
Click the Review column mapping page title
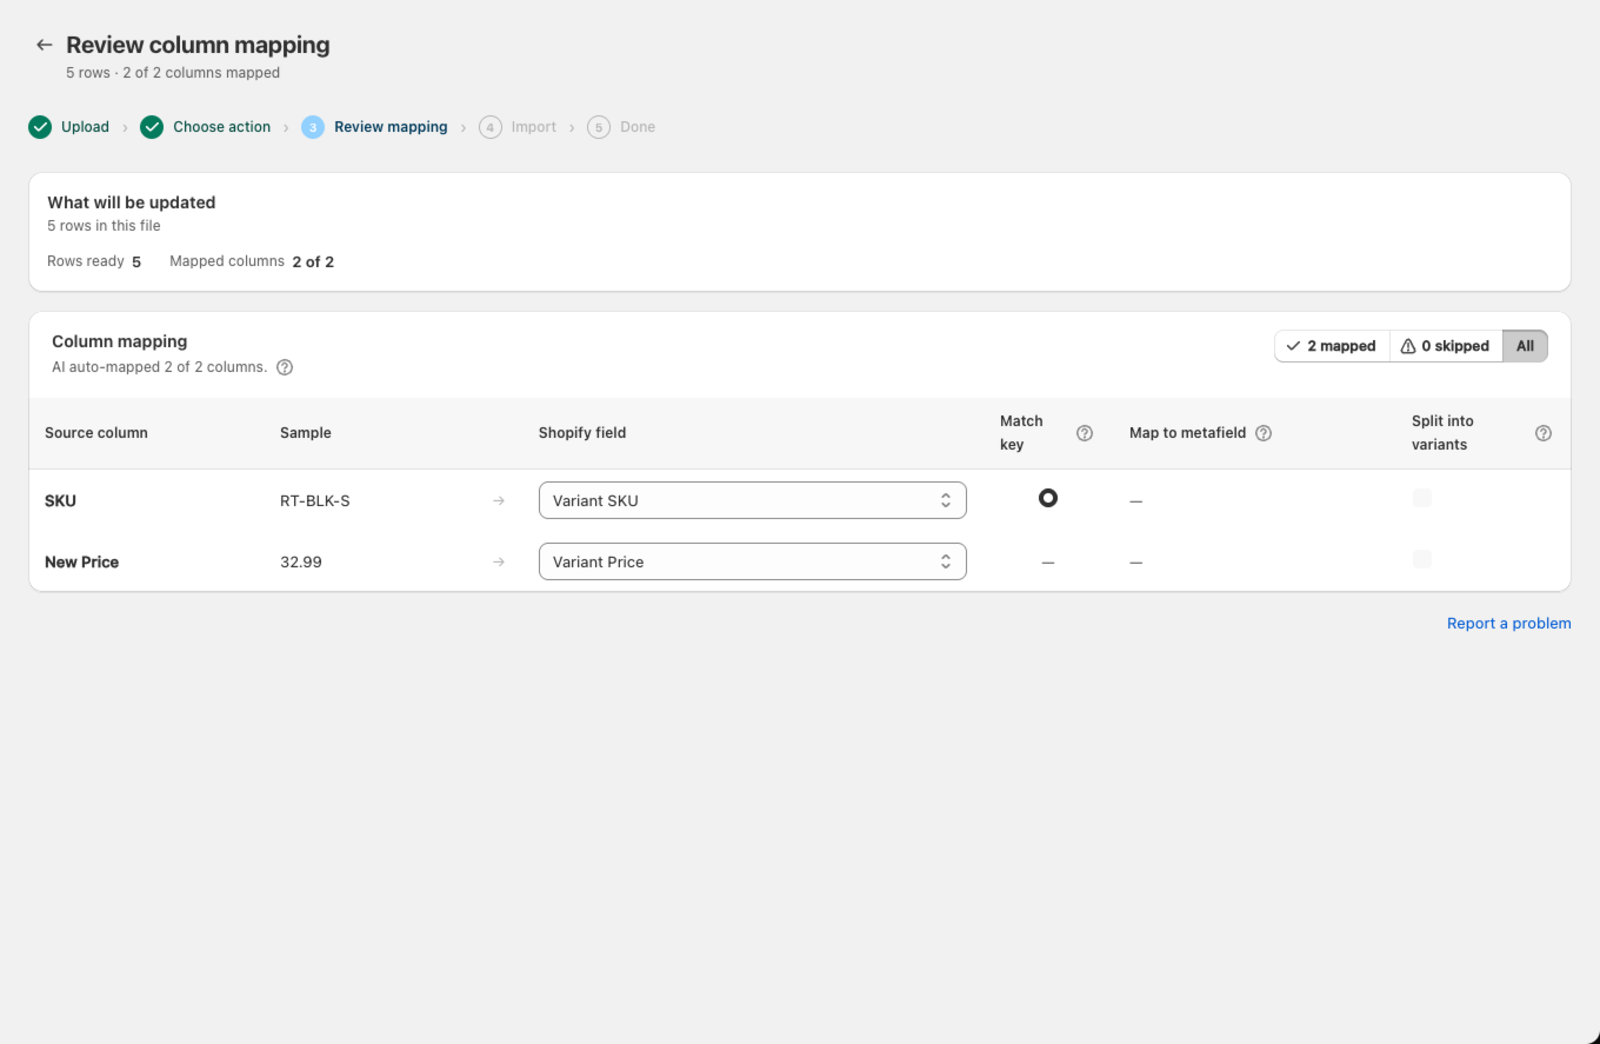198,45
